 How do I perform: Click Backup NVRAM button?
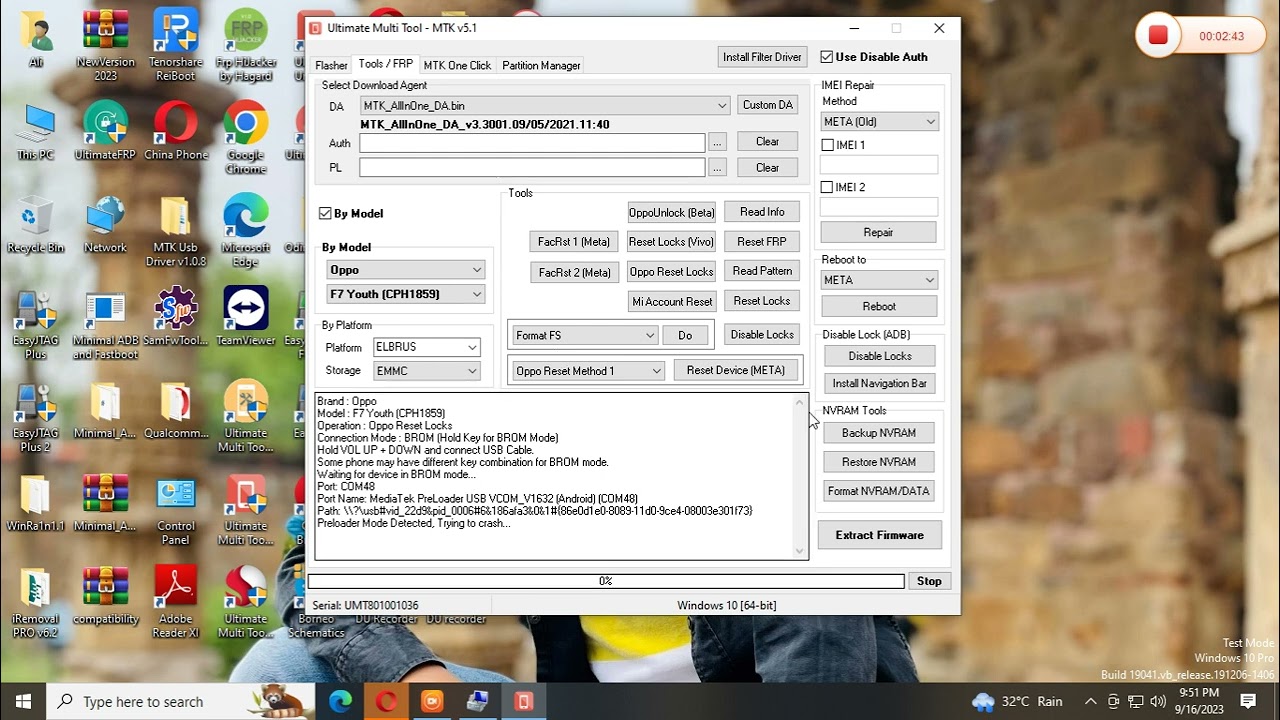[879, 433]
